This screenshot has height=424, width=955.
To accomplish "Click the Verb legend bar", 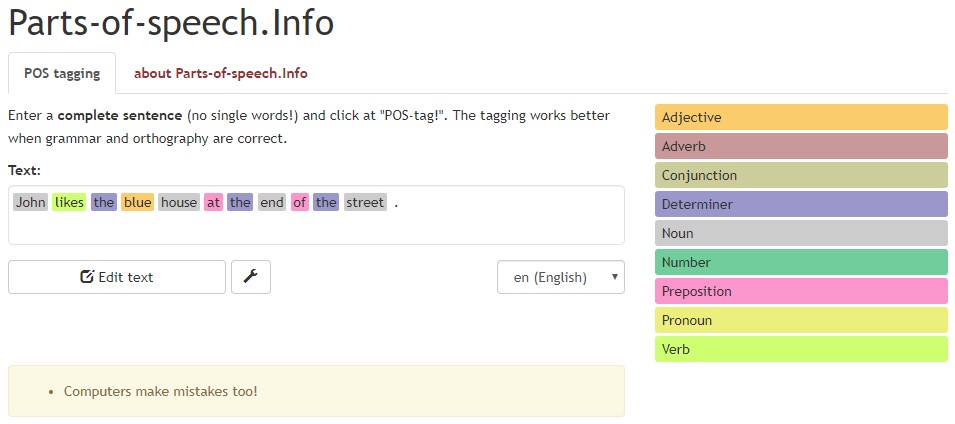I will [800, 349].
